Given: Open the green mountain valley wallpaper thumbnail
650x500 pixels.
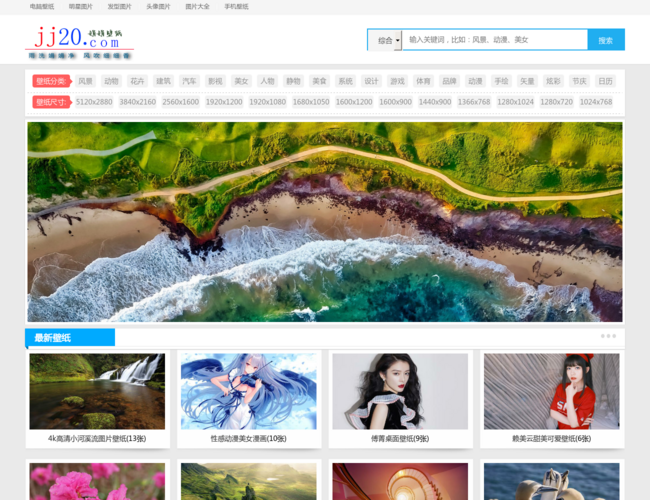Looking at the screenshot, I should (249, 481).
